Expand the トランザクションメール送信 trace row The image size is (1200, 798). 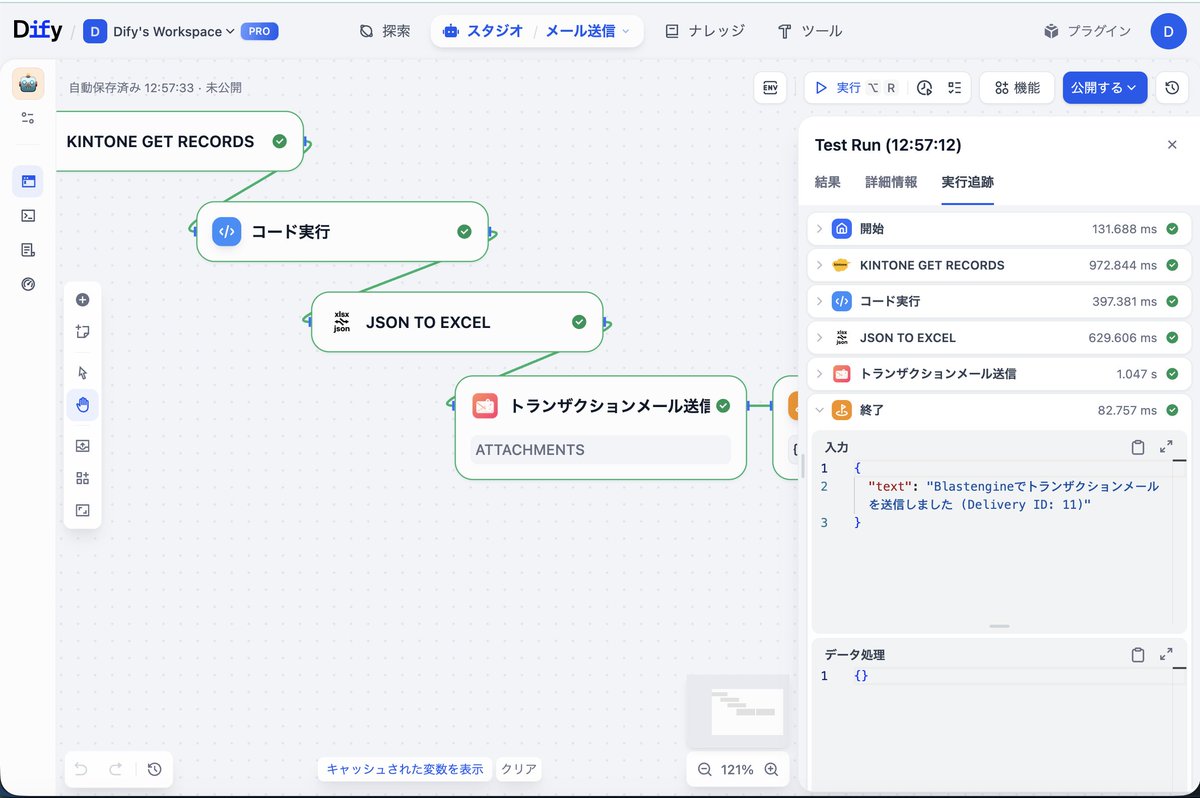point(998,373)
